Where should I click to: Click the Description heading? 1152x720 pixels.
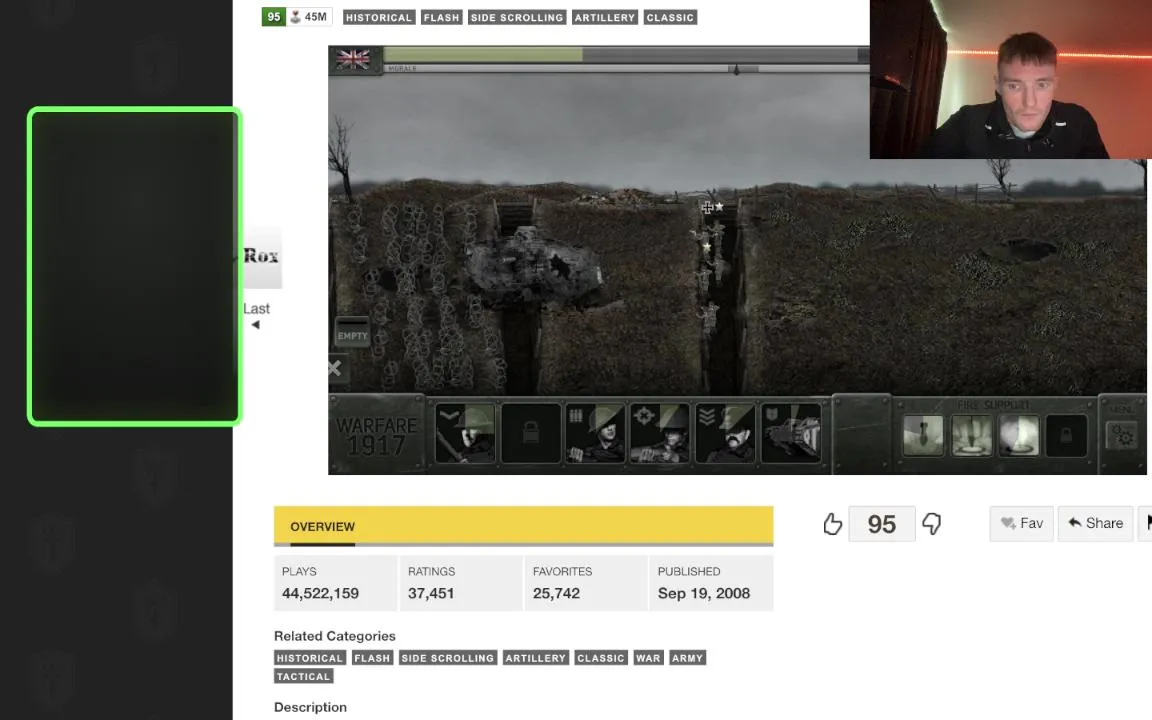coord(310,708)
